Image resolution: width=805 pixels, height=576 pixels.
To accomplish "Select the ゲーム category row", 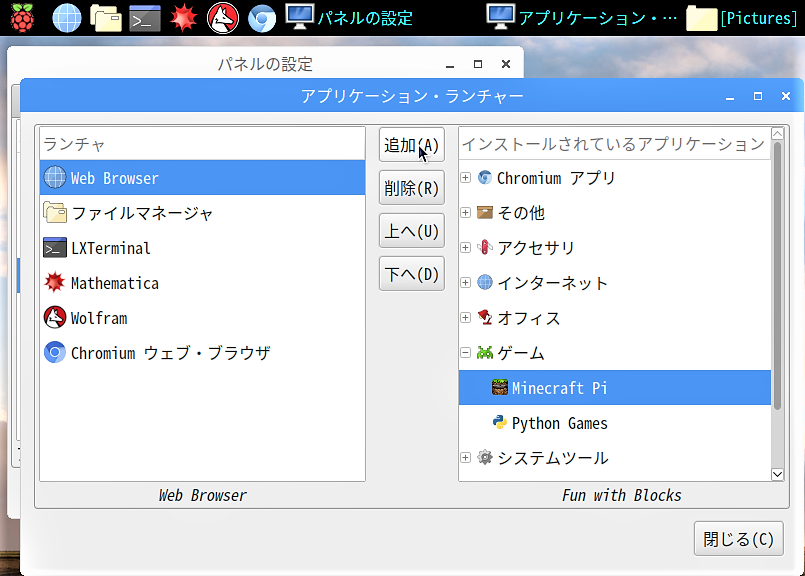I will (615, 352).
